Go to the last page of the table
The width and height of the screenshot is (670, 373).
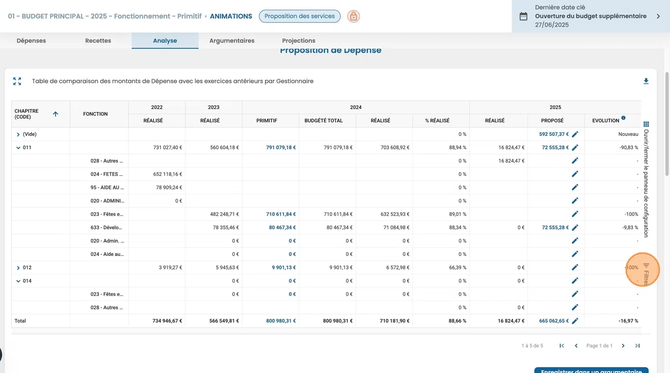[x=637, y=346]
